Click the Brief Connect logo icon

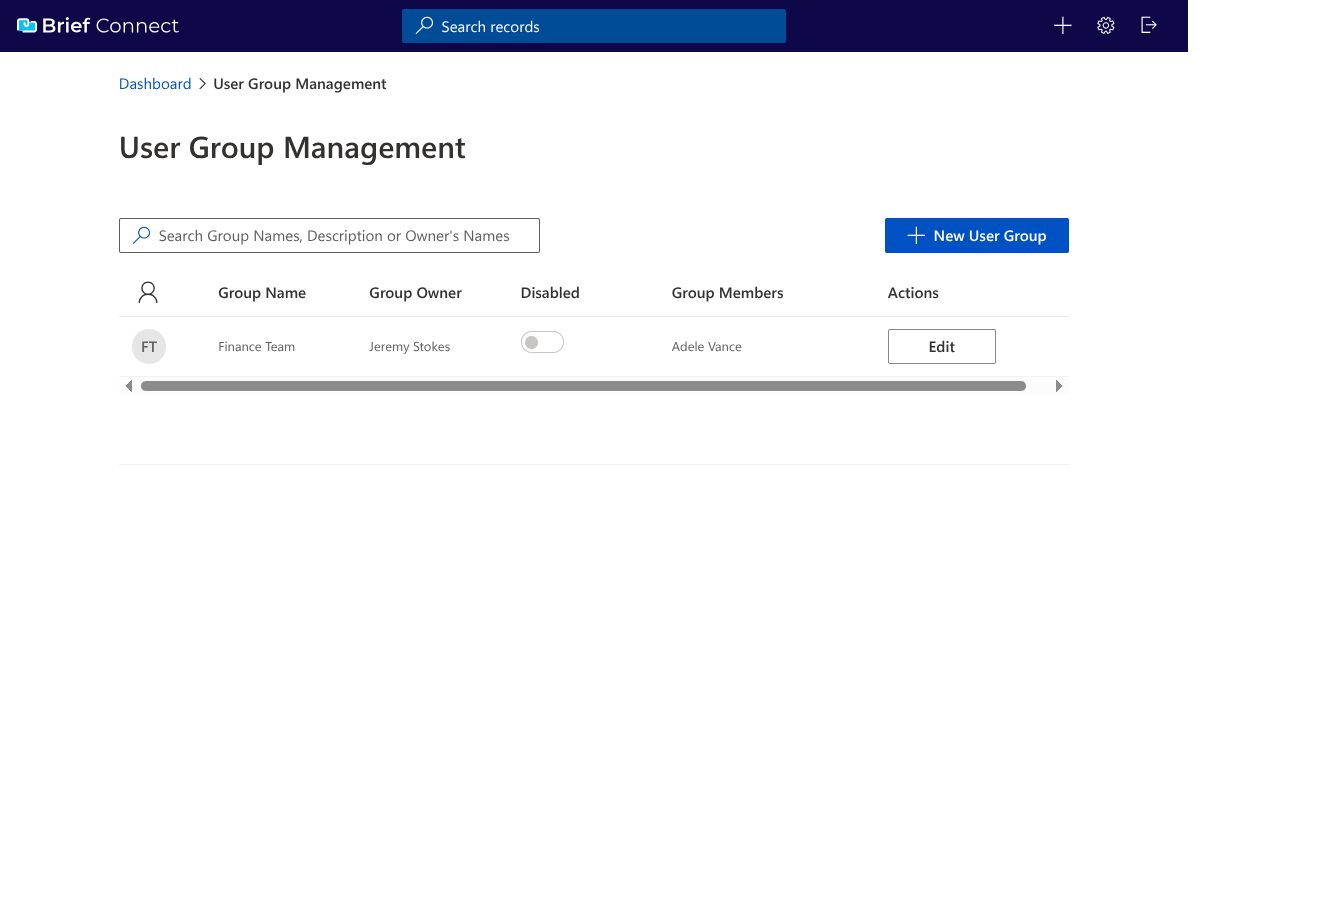[x=28, y=24]
